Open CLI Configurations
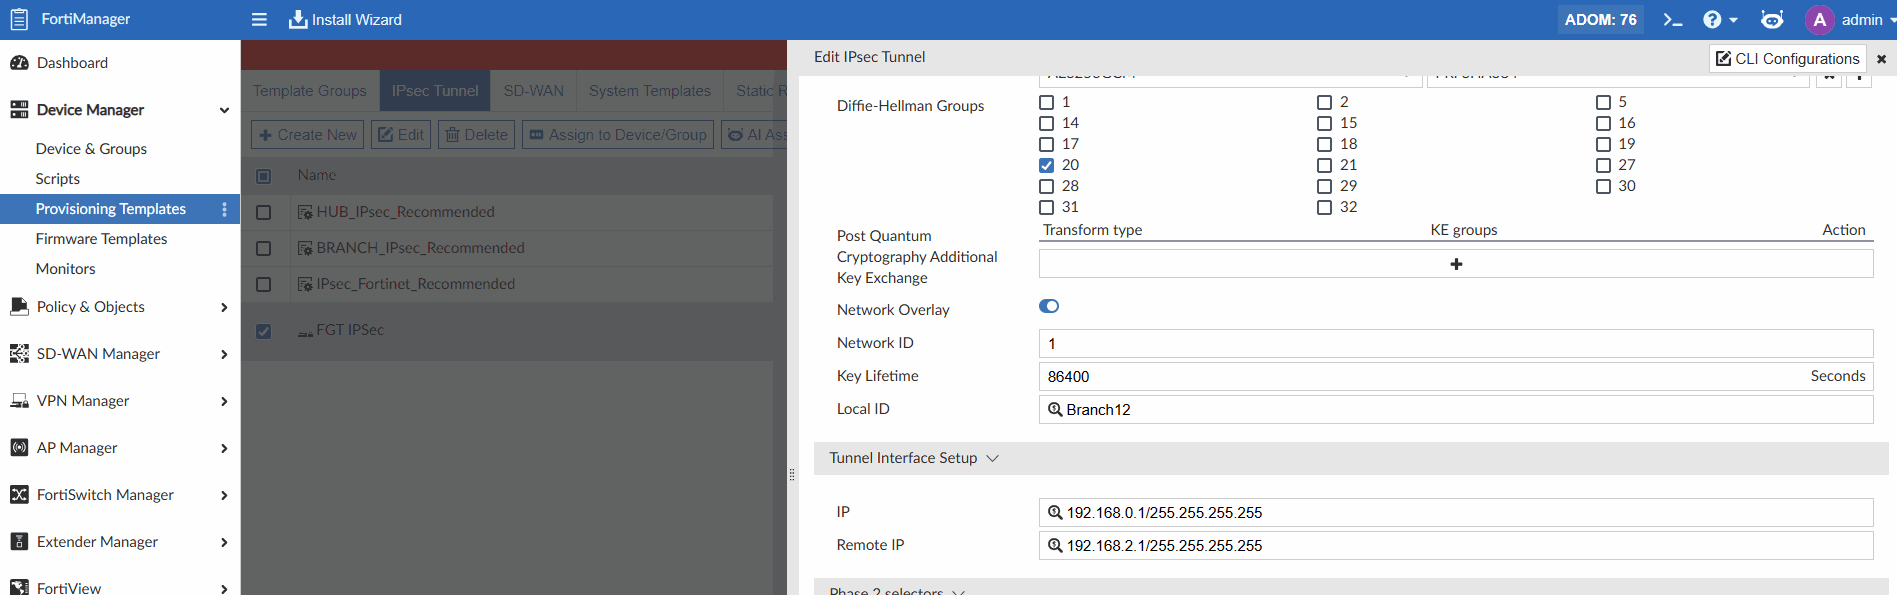This screenshot has height=595, width=1897. 1788,59
